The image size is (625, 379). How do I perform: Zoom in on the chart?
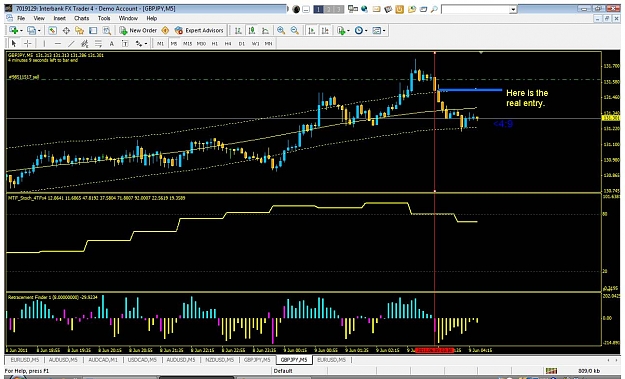click(x=281, y=30)
